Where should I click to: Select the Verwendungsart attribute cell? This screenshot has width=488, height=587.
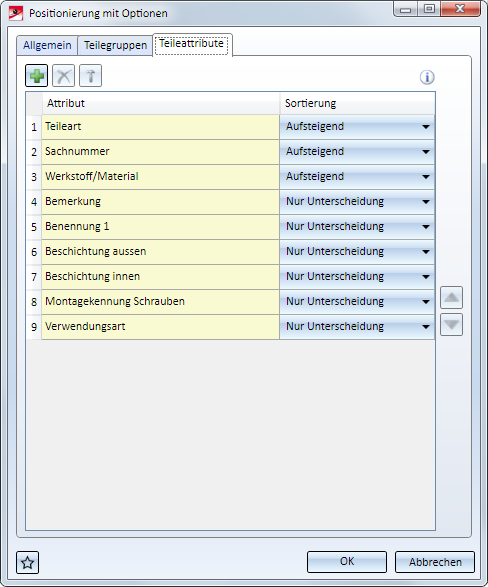point(161,327)
